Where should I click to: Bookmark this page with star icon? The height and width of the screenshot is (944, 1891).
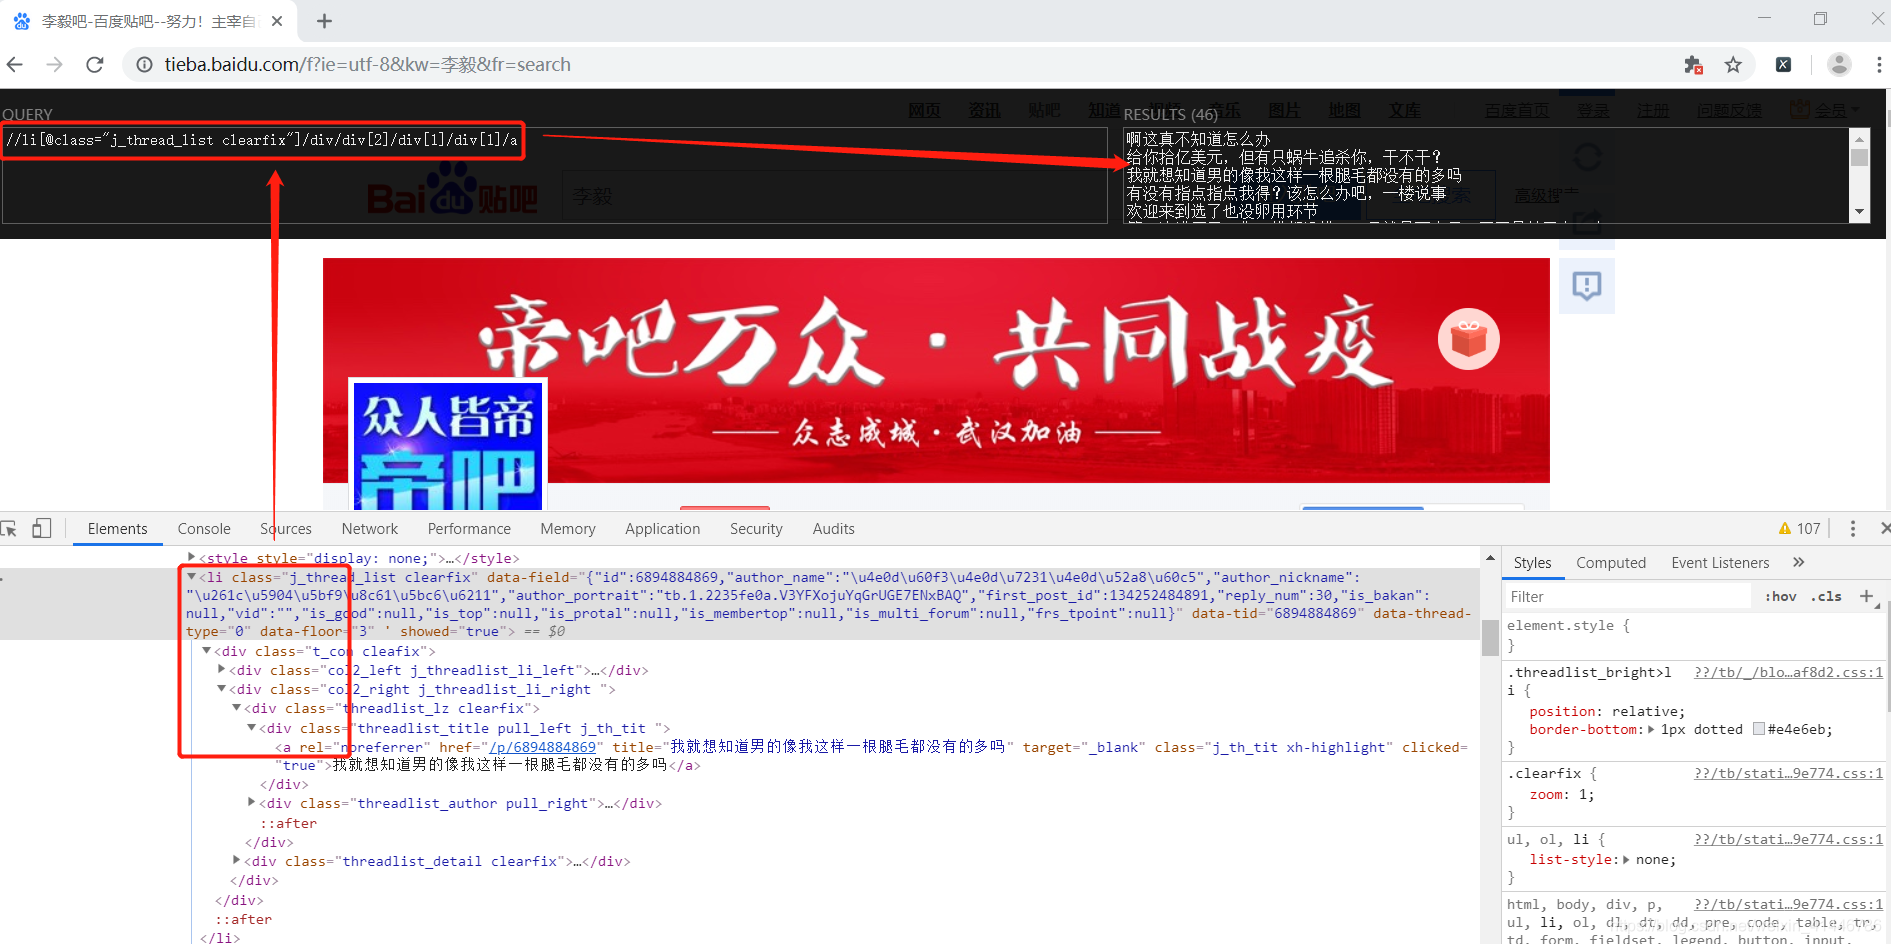coord(1733,65)
